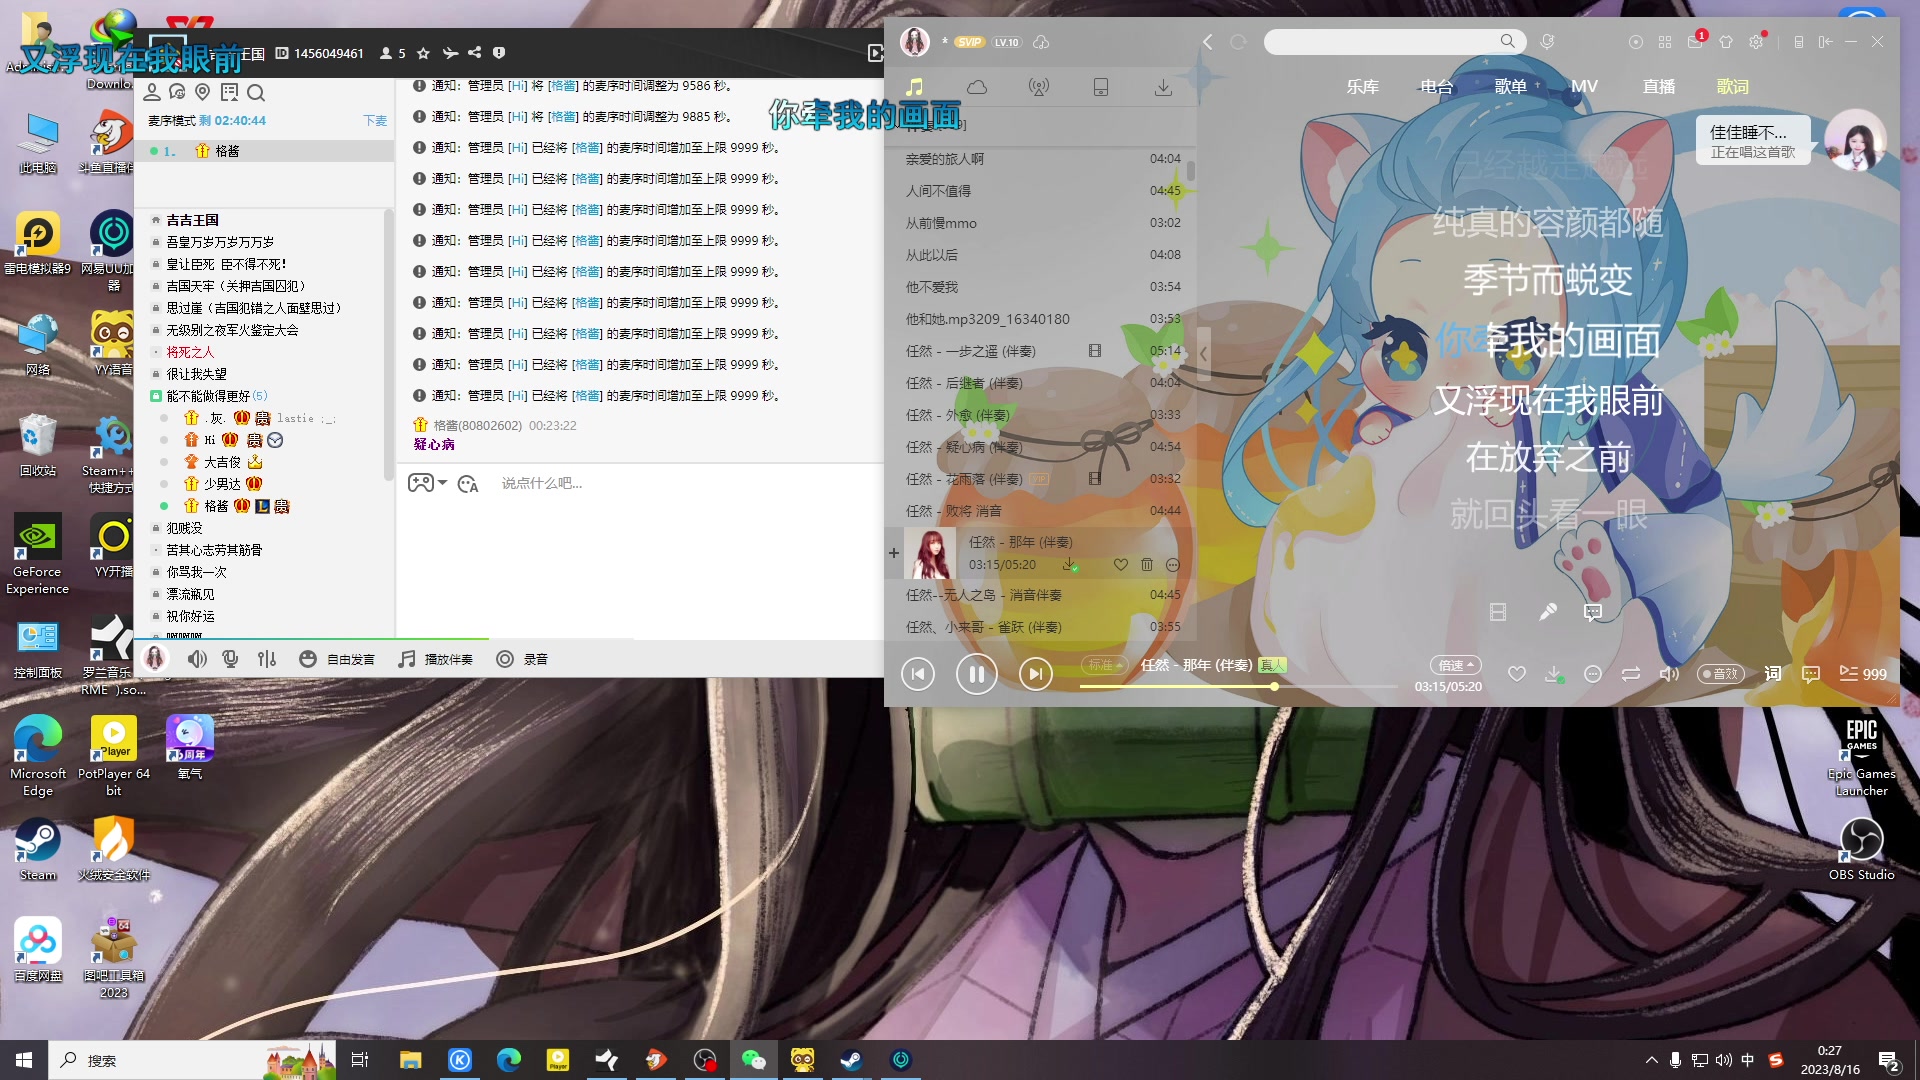Open WeChat from the taskbar
The height and width of the screenshot is (1080, 1920).
pyautogui.click(x=753, y=1060)
